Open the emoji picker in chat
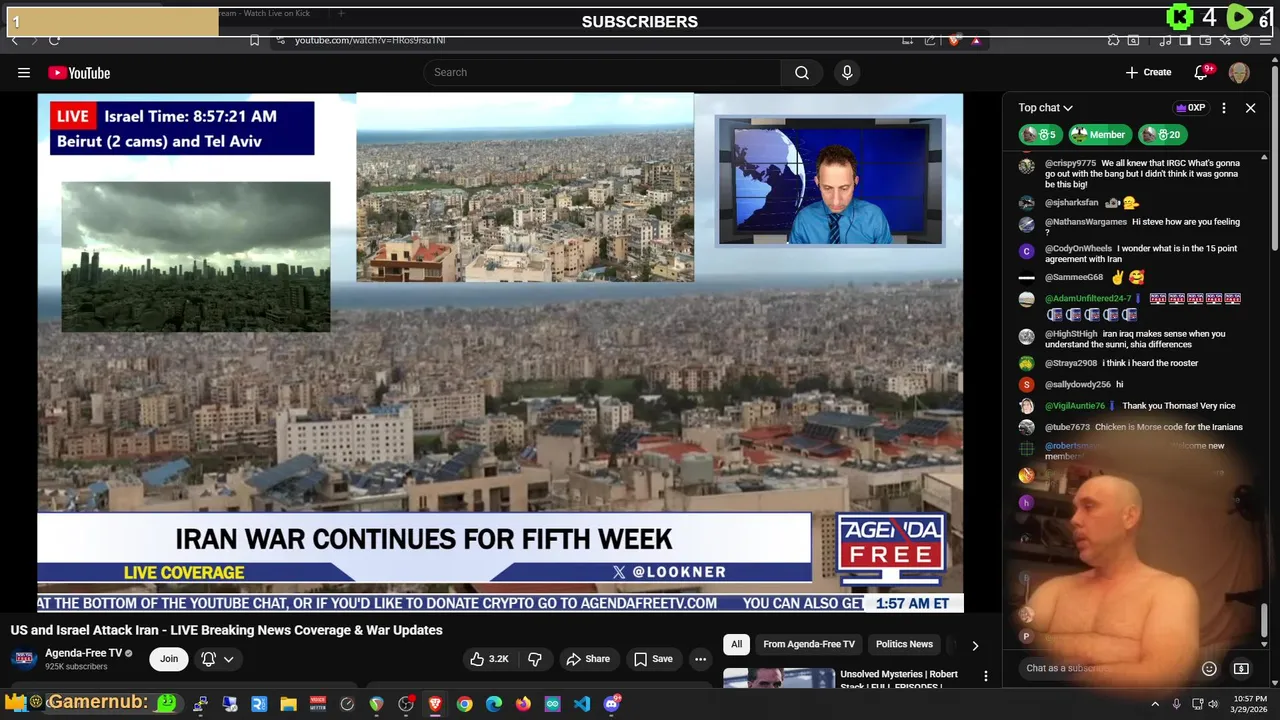The image size is (1280, 720). click(x=1209, y=668)
